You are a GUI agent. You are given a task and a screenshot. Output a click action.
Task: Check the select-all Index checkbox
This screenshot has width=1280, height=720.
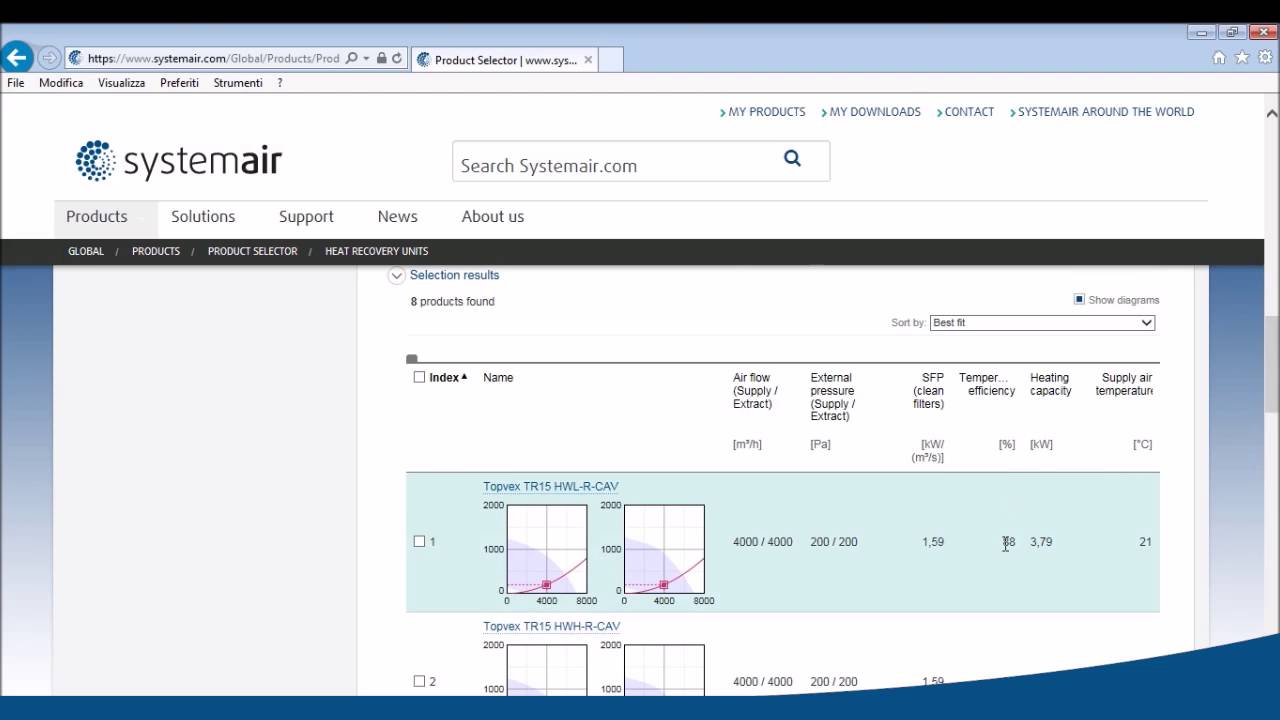tap(419, 377)
